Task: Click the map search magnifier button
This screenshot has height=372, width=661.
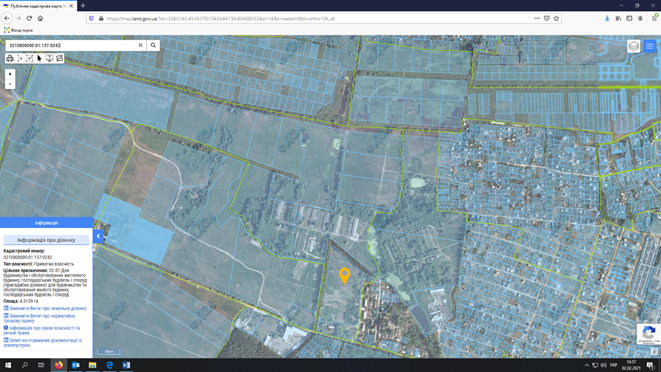Action: 153,45
